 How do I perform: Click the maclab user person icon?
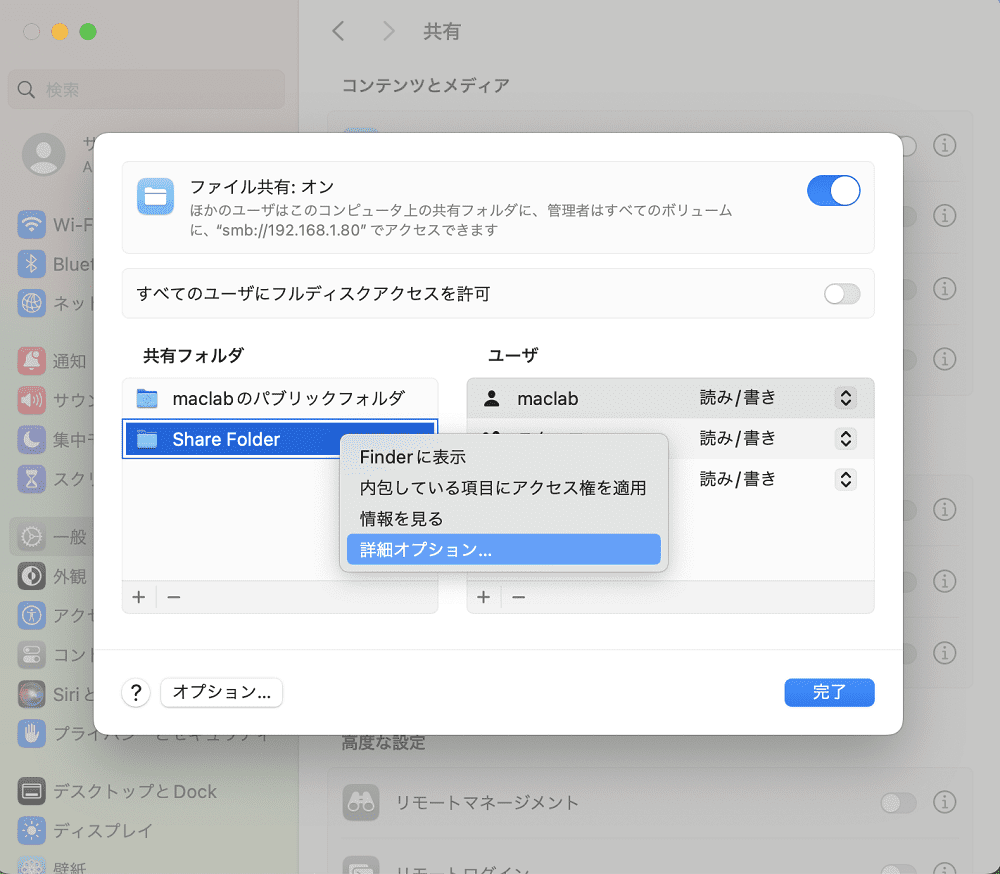pyautogui.click(x=492, y=399)
